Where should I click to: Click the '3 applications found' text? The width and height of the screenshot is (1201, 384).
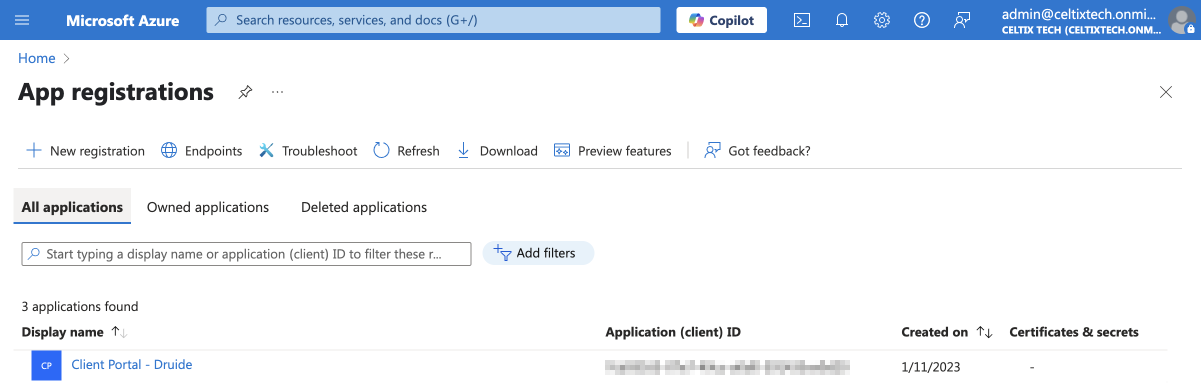pos(80,307)
